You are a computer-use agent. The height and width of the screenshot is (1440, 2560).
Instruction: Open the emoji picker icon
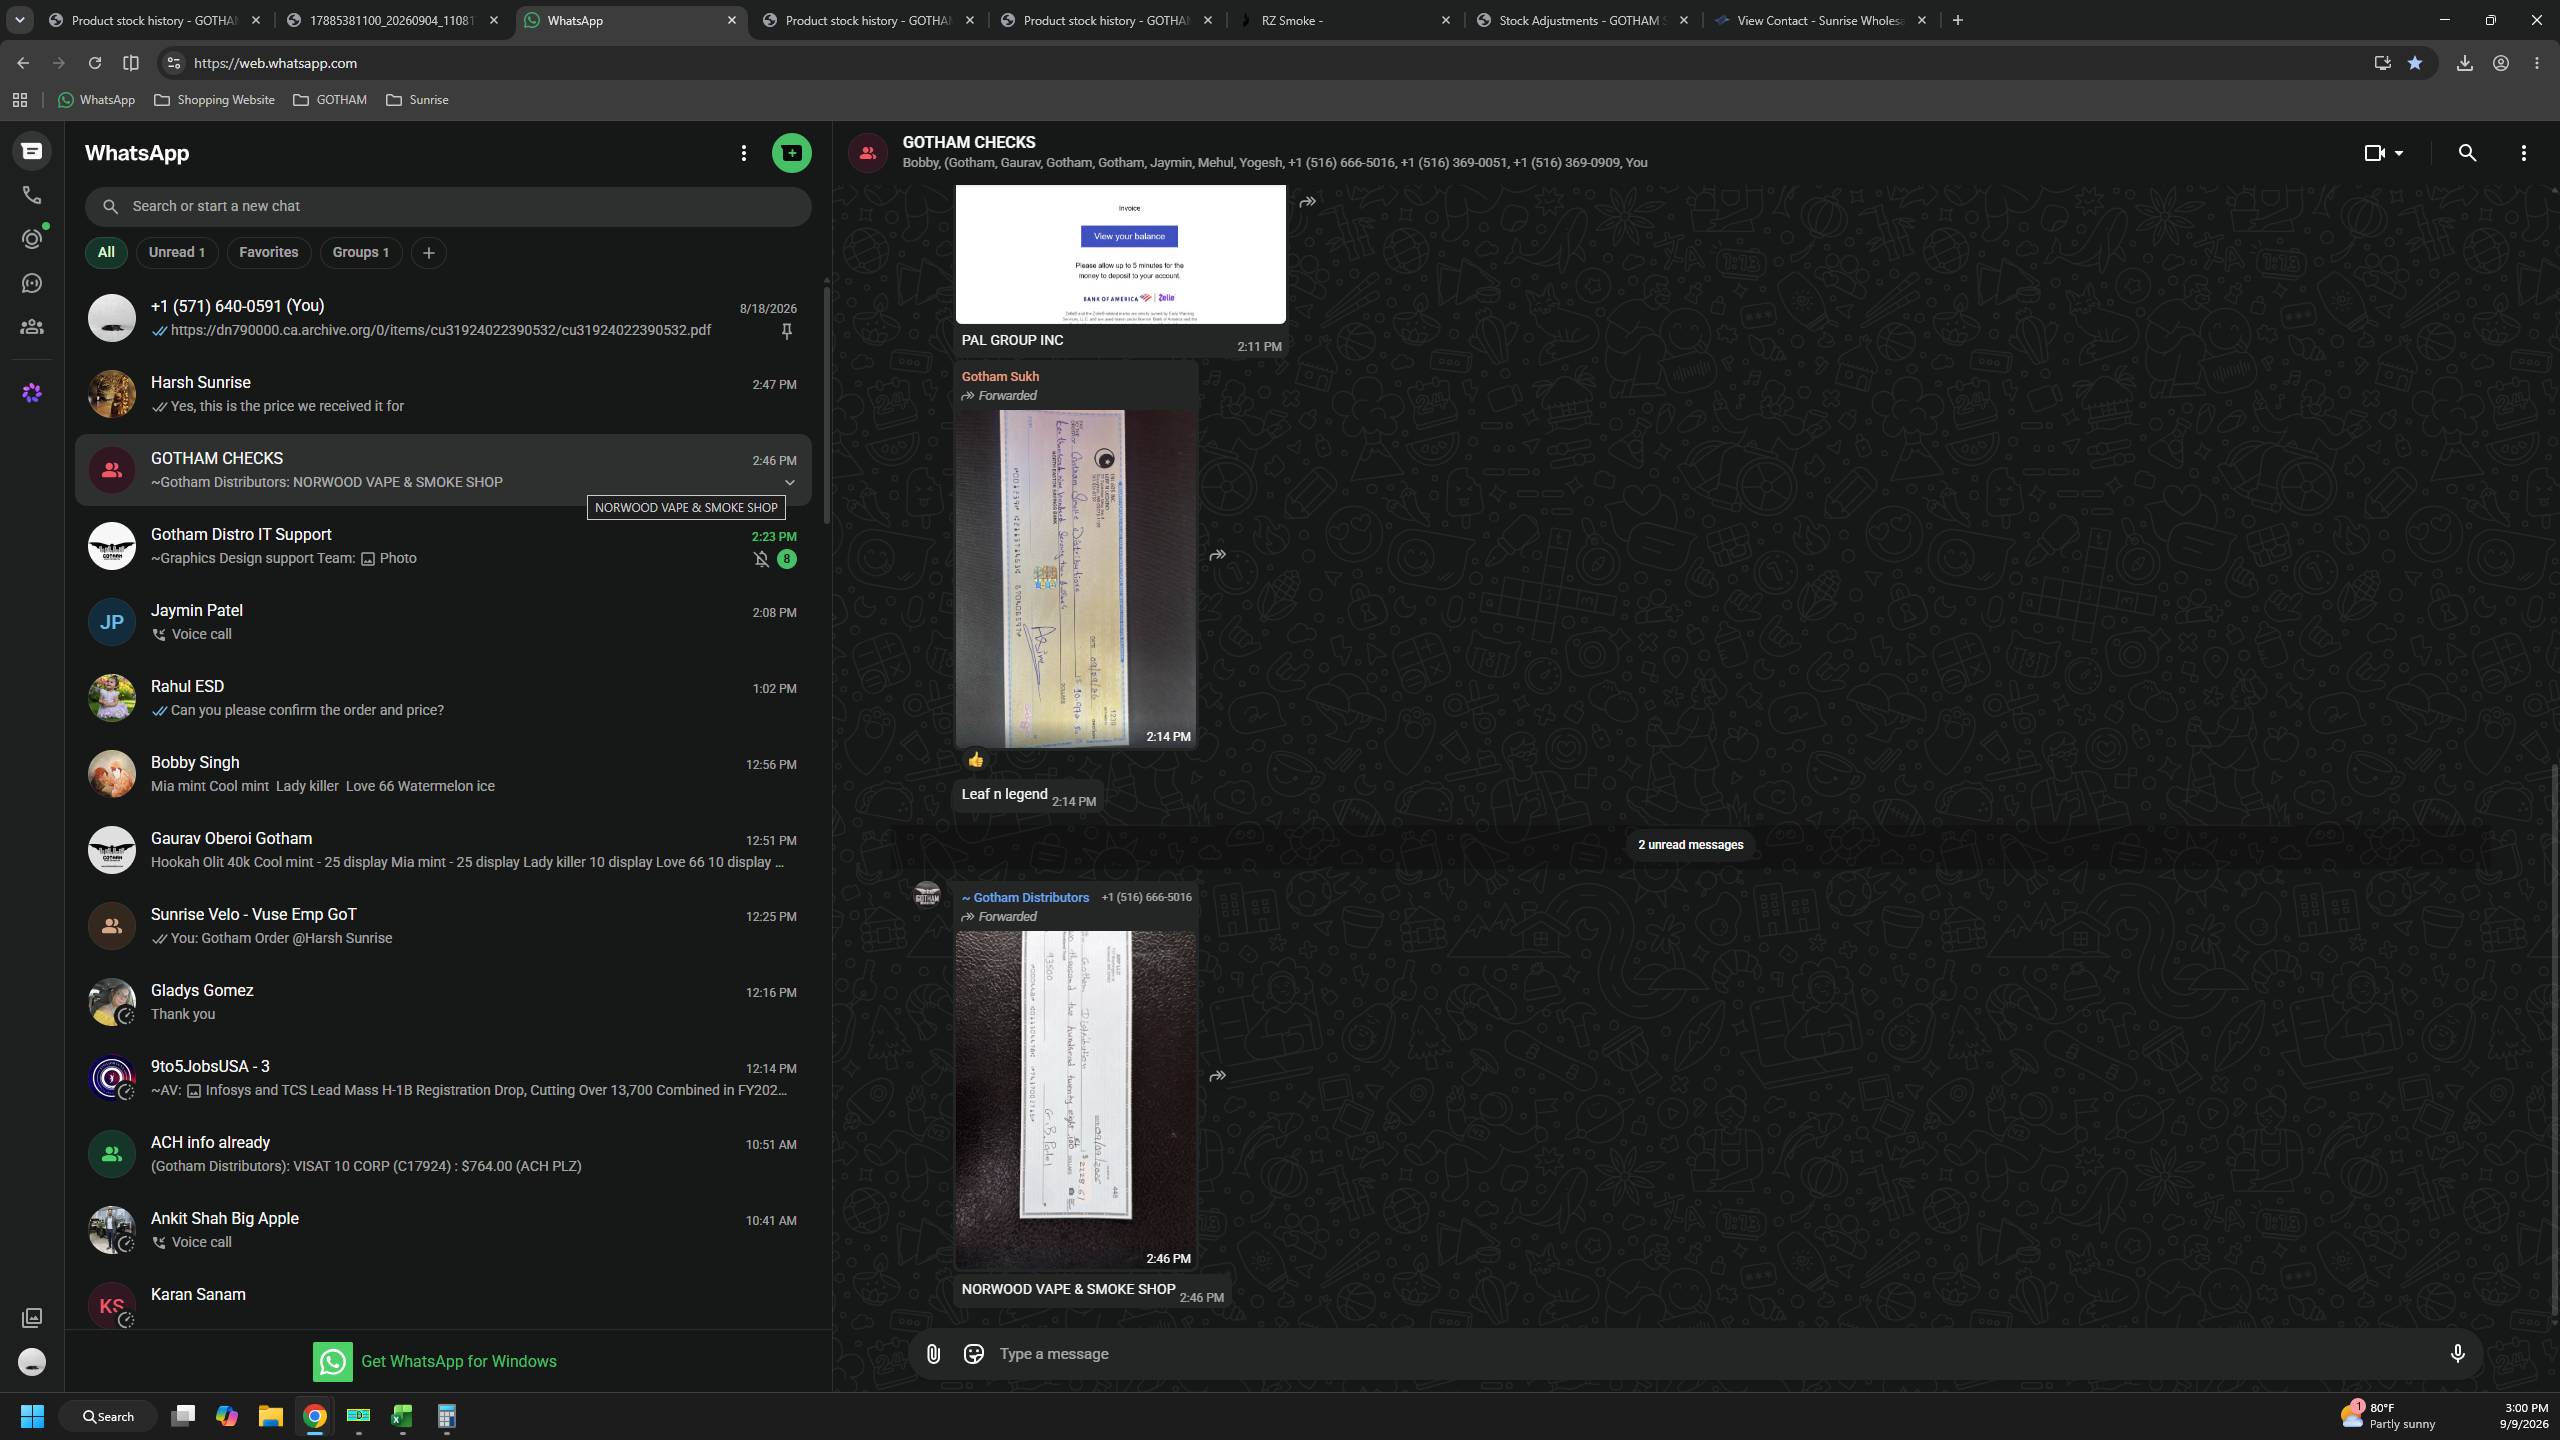click(973, 1354)
